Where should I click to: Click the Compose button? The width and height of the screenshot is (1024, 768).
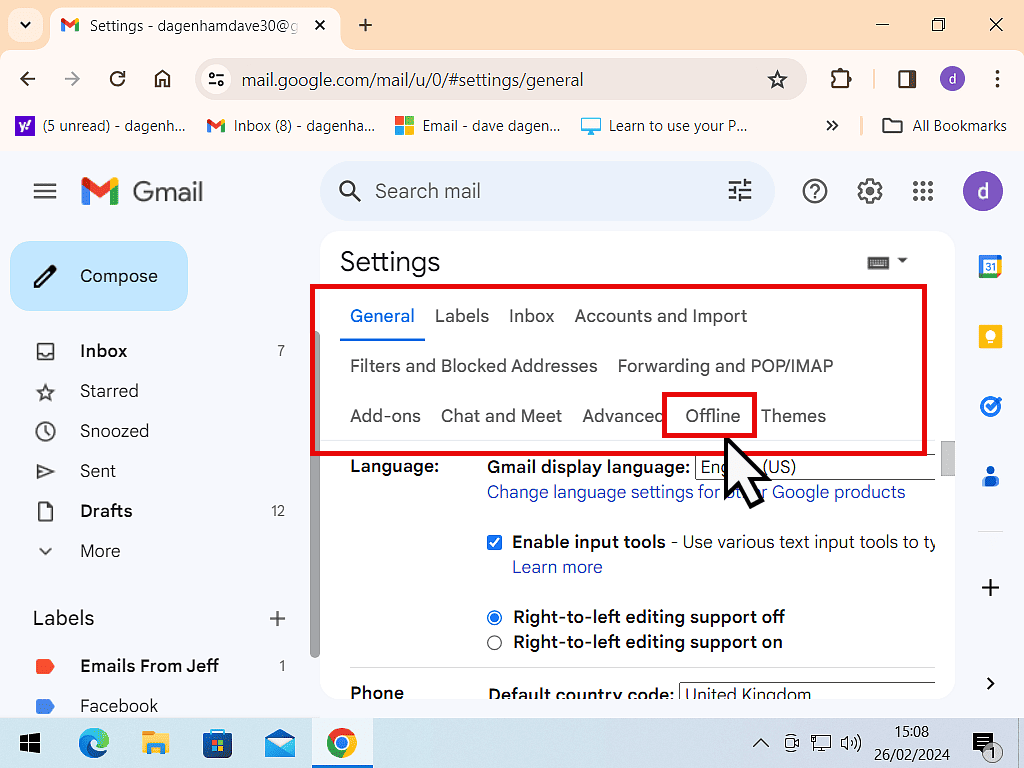(x=99, y=276)
